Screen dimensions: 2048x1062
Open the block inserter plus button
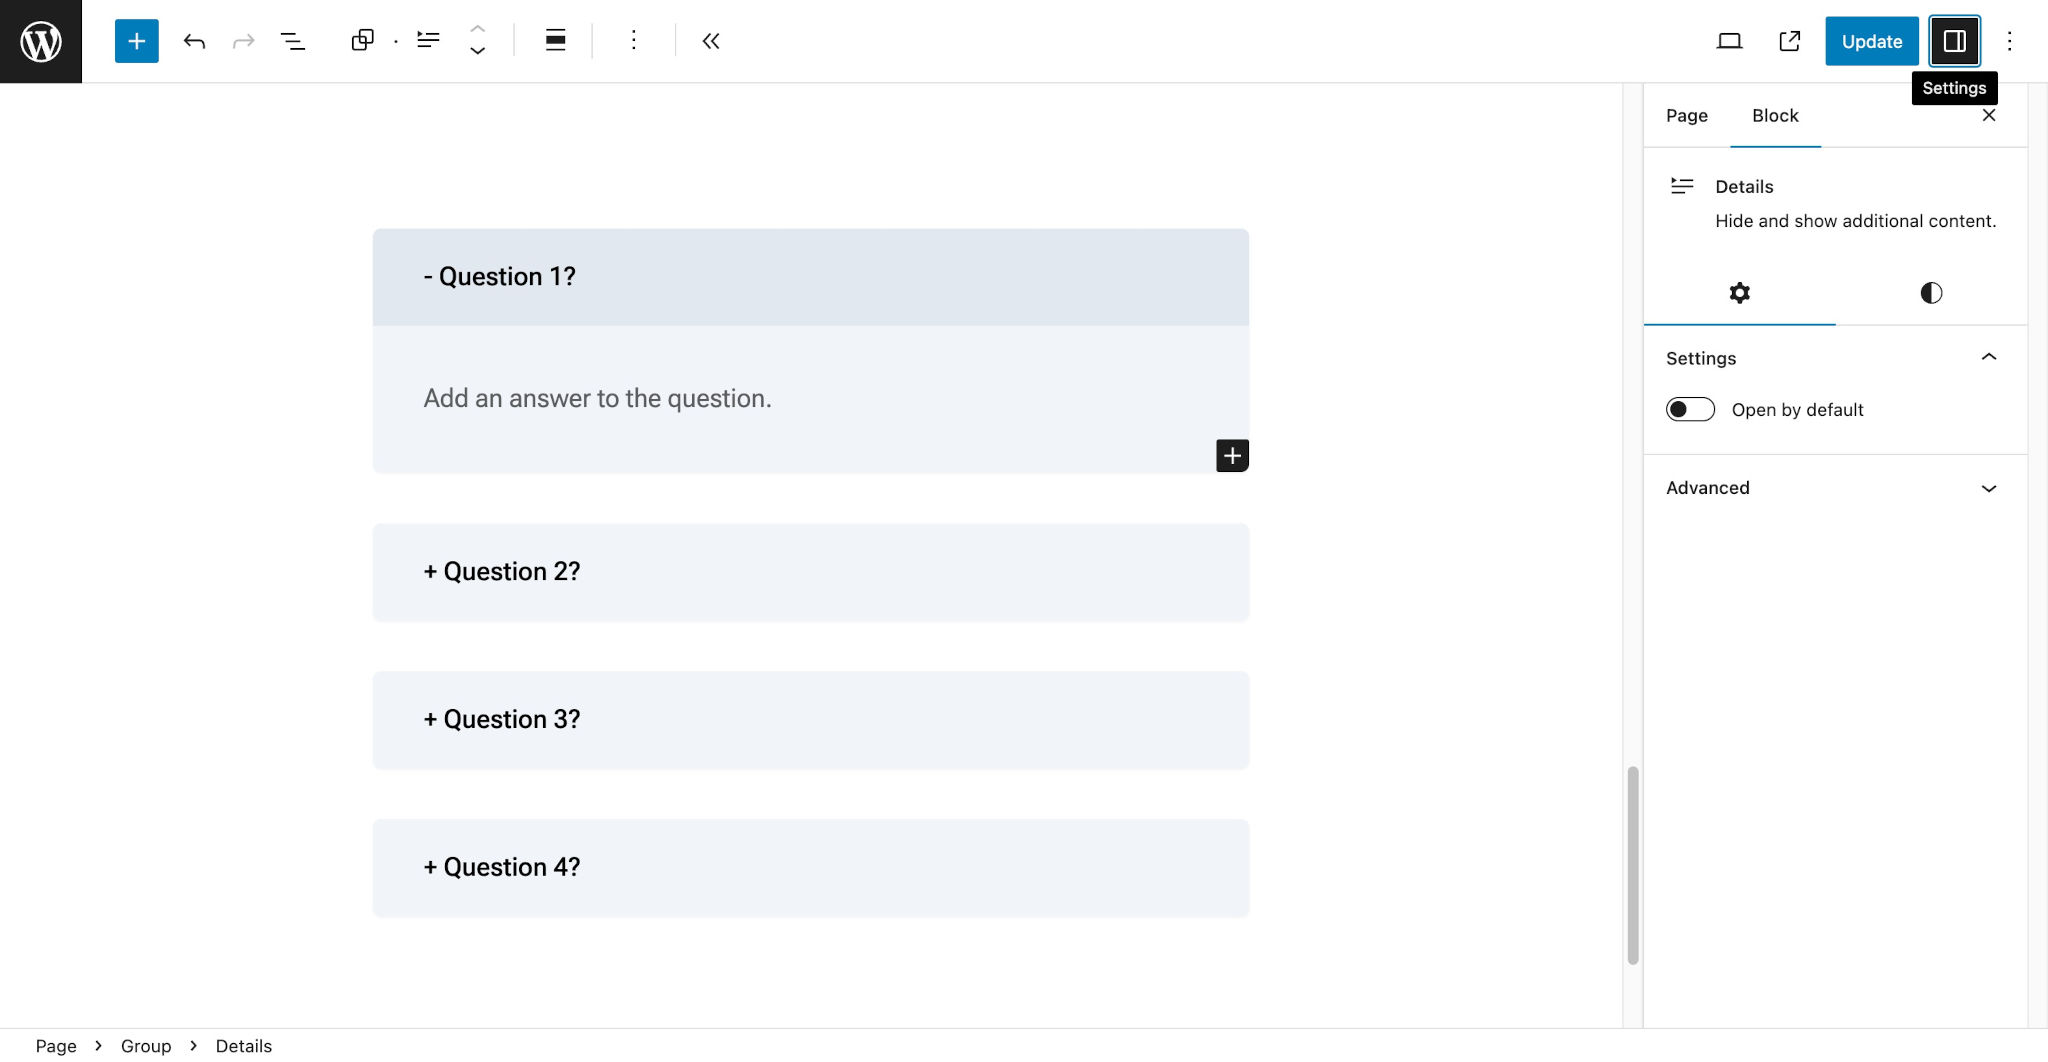[x=137, y=41]
